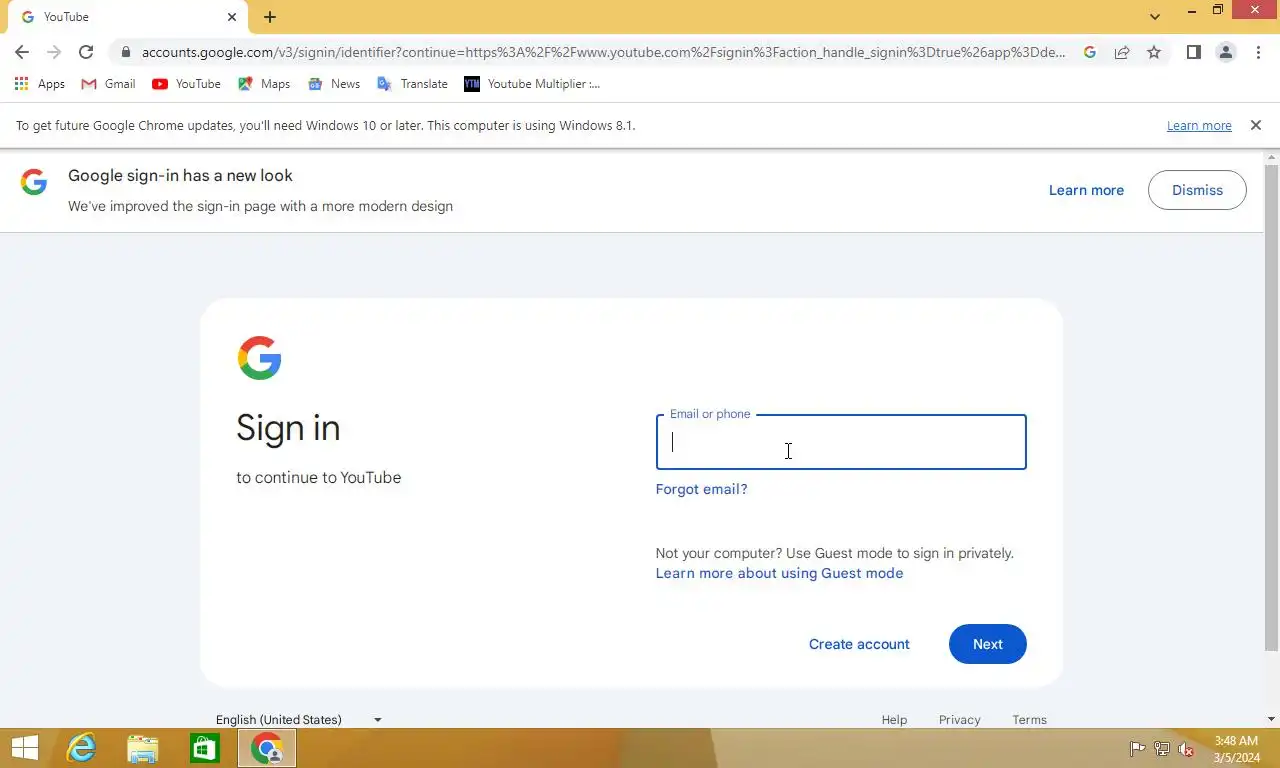Open the Youtube Multiplier bookmark
This screenshot has height=768, width=1280.
[532, 84]
